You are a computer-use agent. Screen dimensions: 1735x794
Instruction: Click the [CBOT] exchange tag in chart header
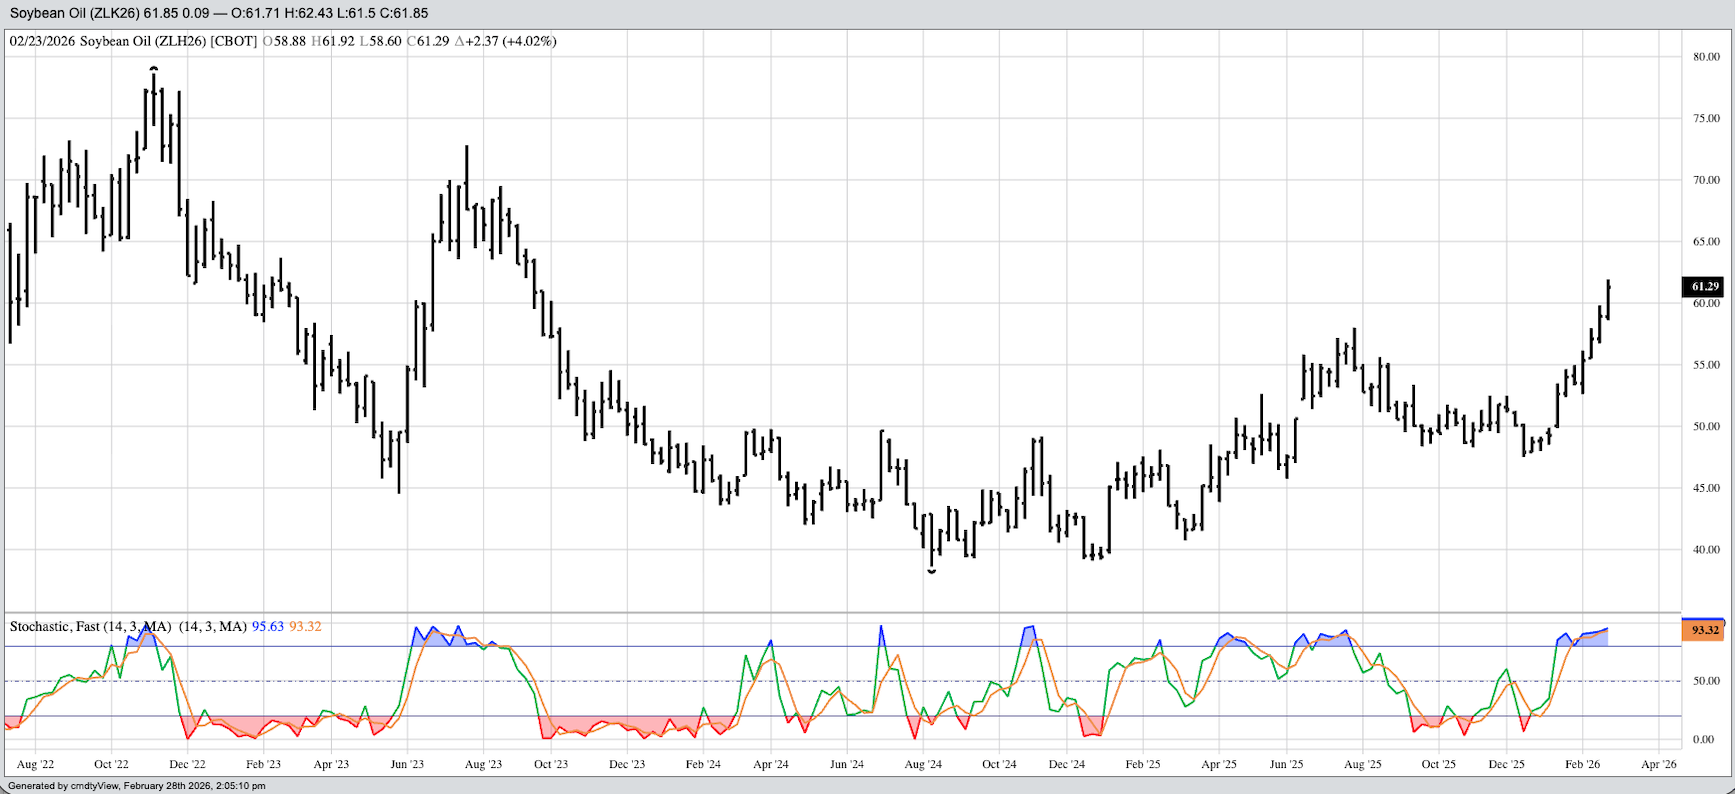(234, 41)
